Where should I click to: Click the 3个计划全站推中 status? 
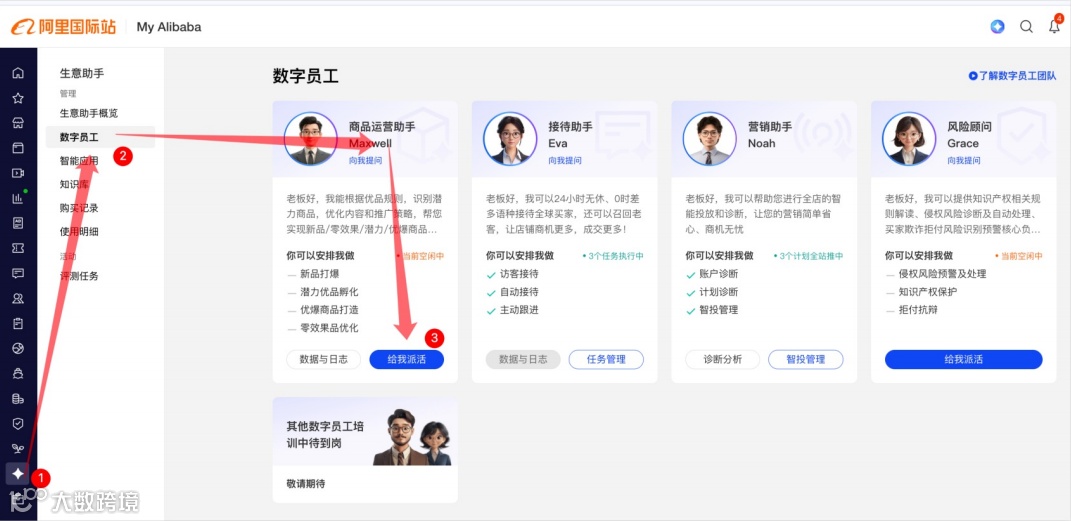coord(809,256)
